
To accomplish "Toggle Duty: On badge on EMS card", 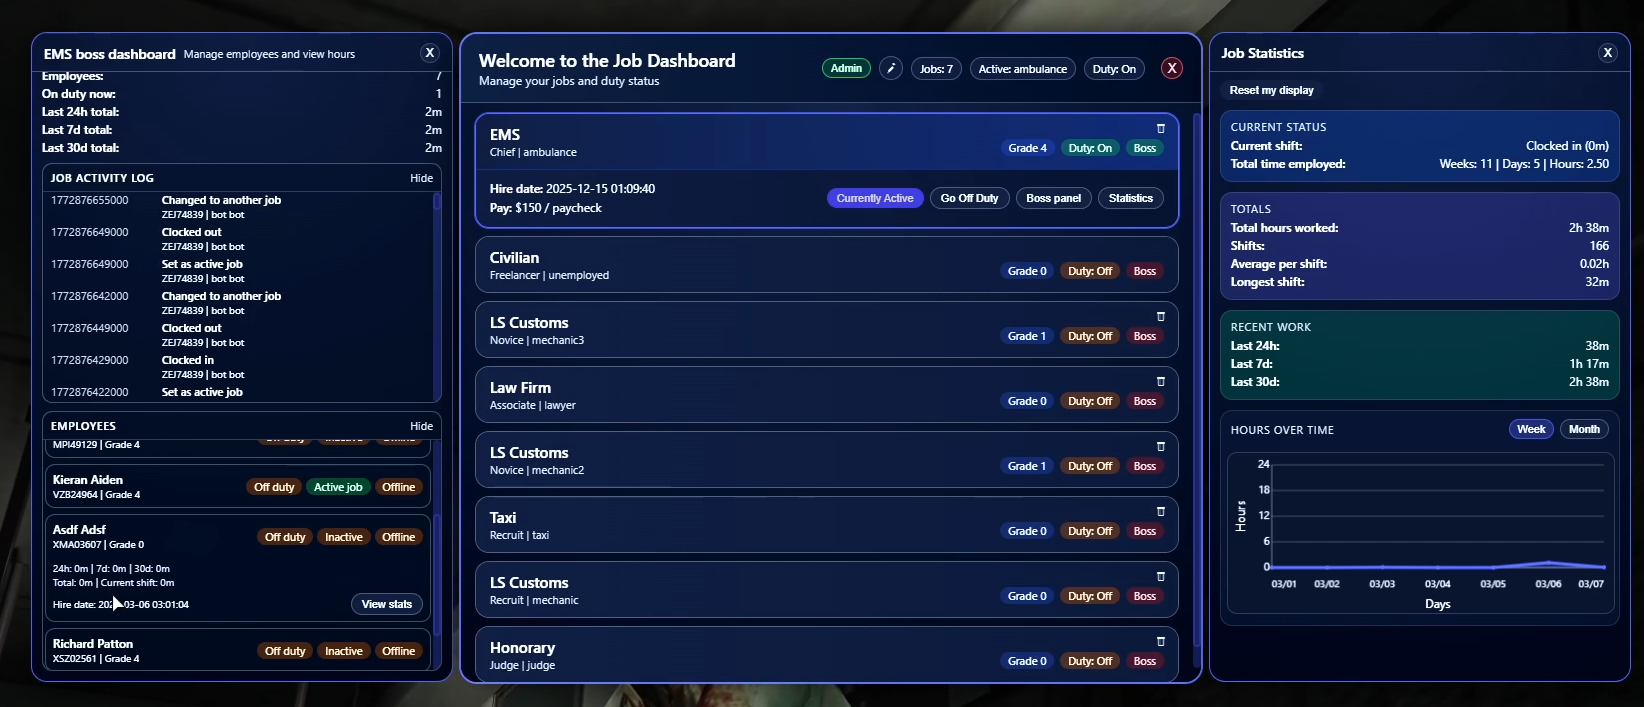I will click(1090, 148).
